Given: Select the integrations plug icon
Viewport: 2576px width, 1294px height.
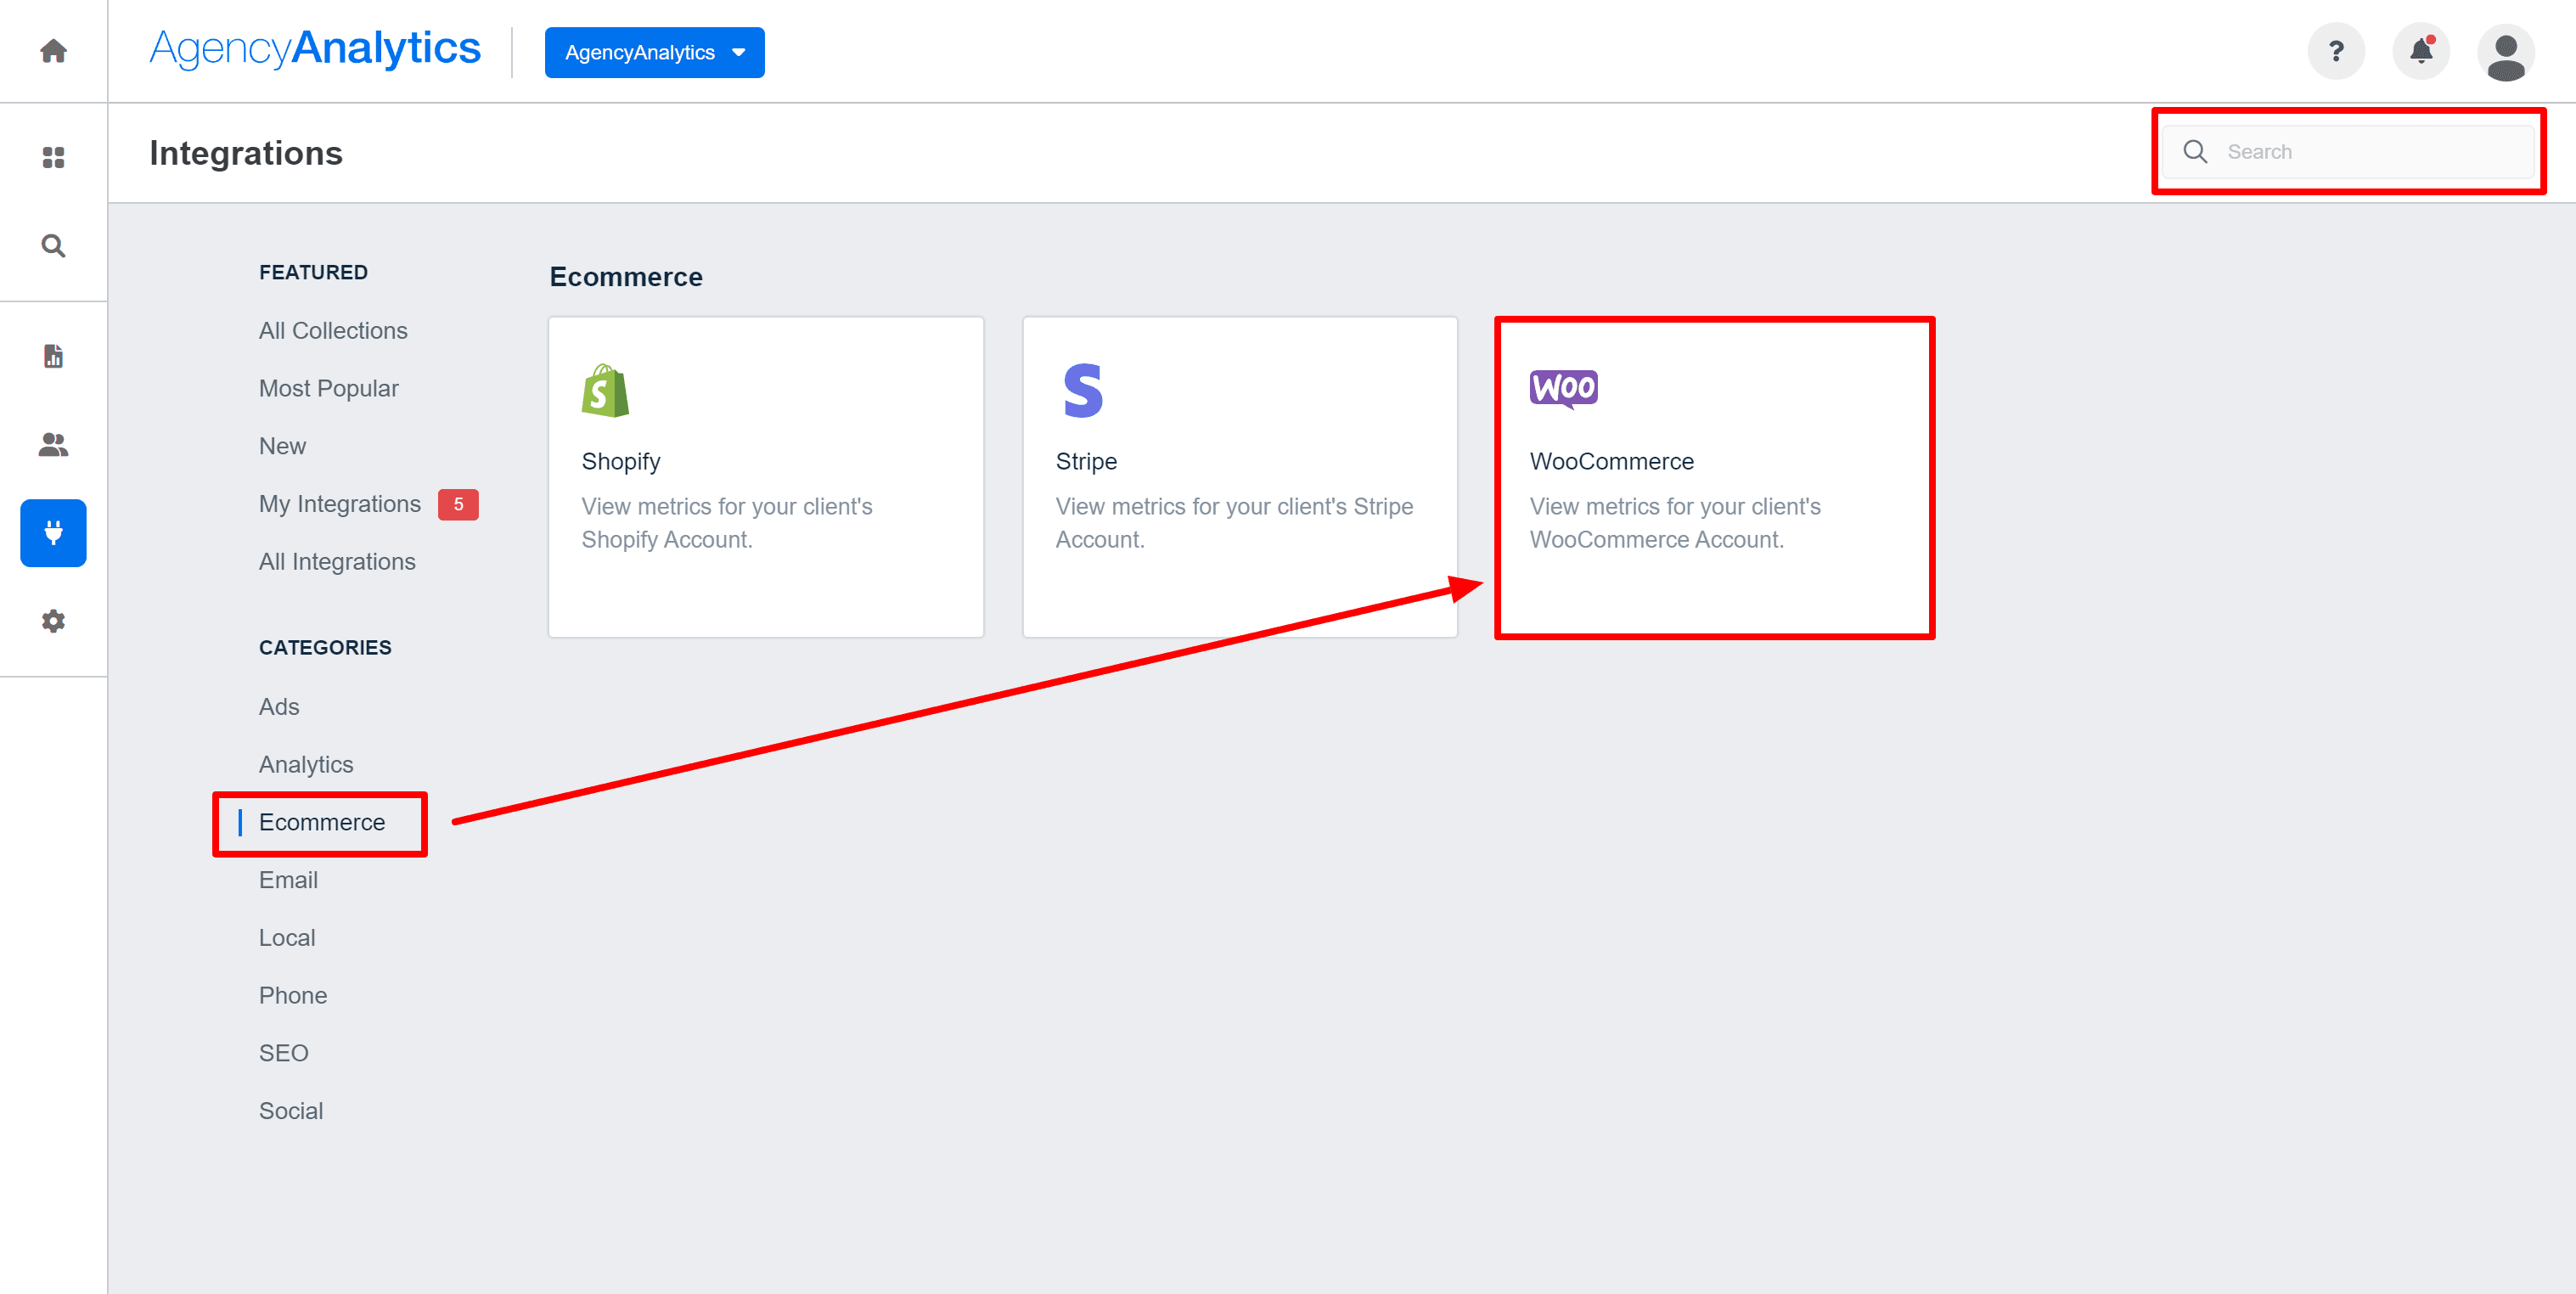Looking at the screenshot, I should [x=53, y=532].
